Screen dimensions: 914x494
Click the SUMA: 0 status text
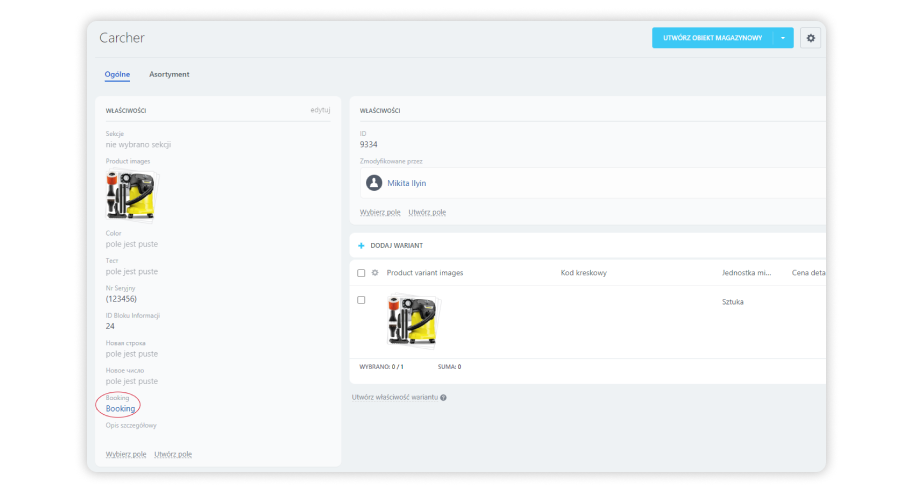[x=449, y=367]
